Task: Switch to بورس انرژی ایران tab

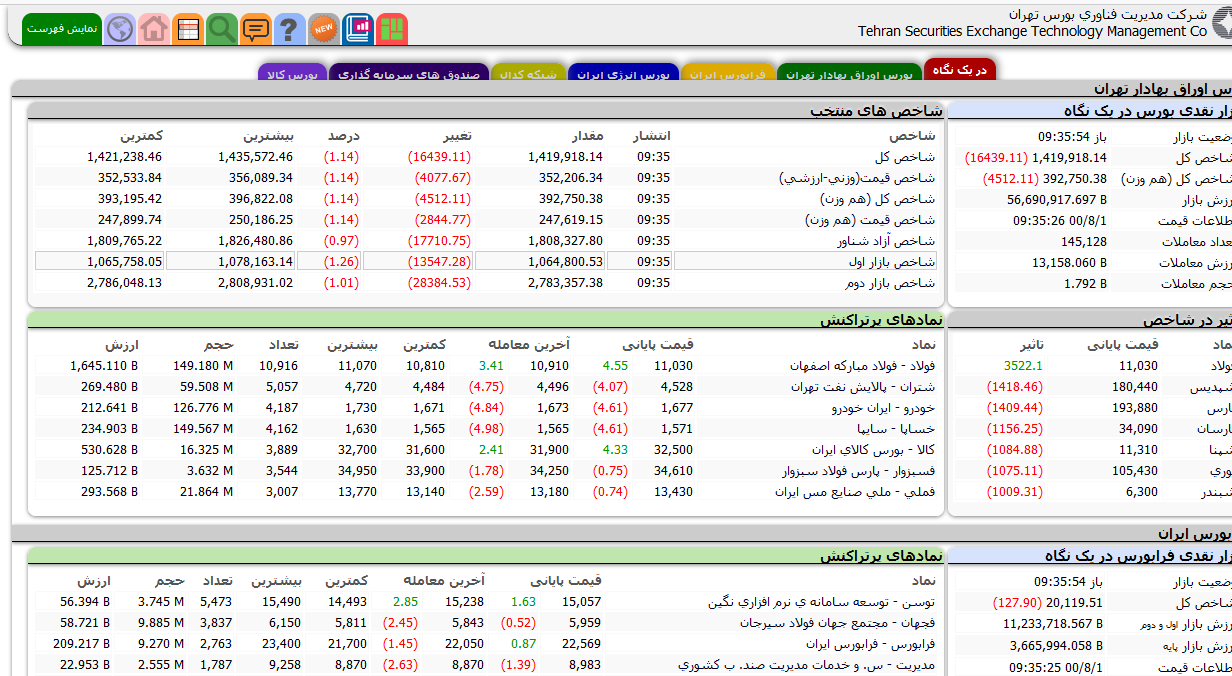Action: pyautogui.click(x=623, y=74)
